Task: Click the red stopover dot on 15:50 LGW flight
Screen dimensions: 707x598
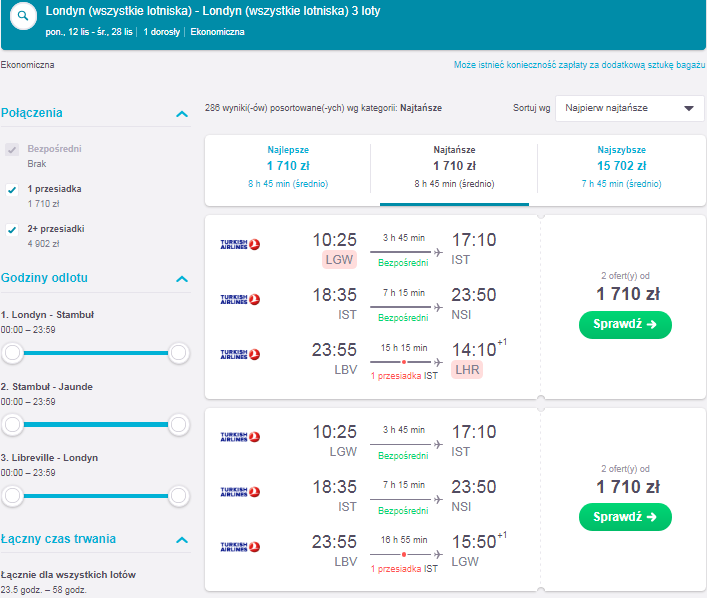Action: pyautogui.click(x=404, y=554)
